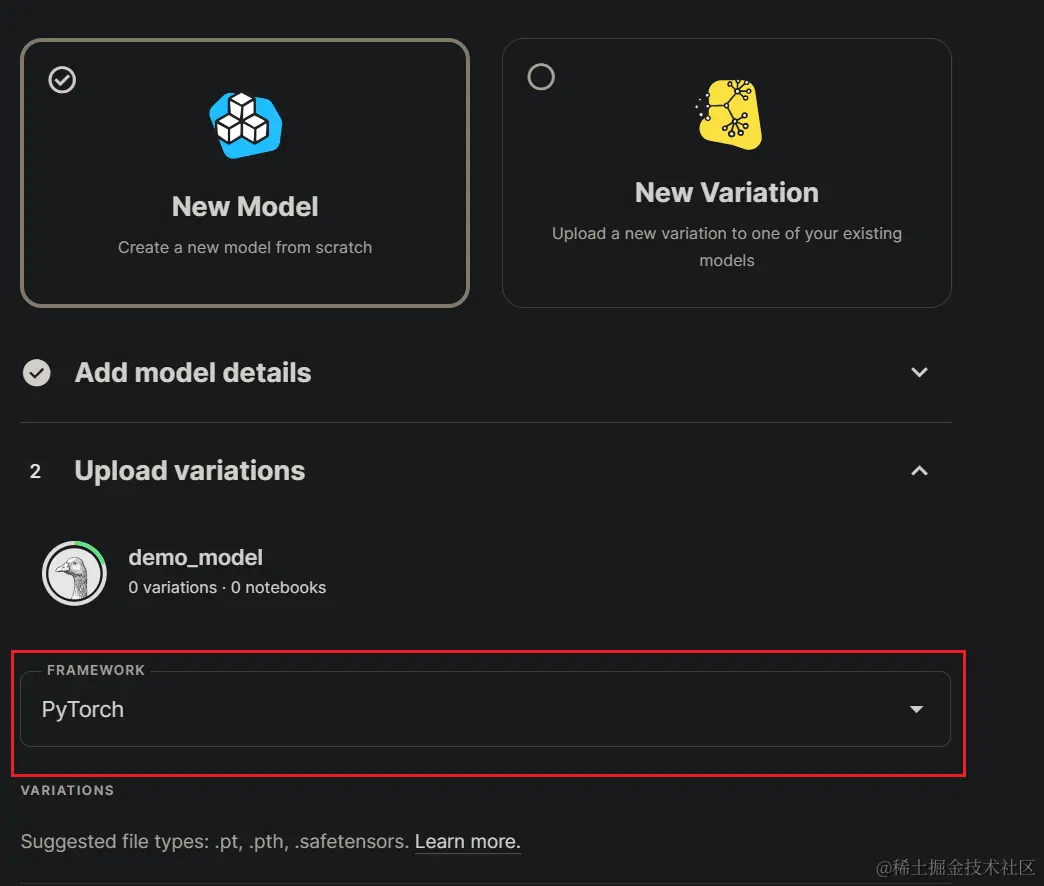The height and width of the screenshot is (886, 1044).
Task: Click the Upload variations heading
Action: tap(189, 470)
